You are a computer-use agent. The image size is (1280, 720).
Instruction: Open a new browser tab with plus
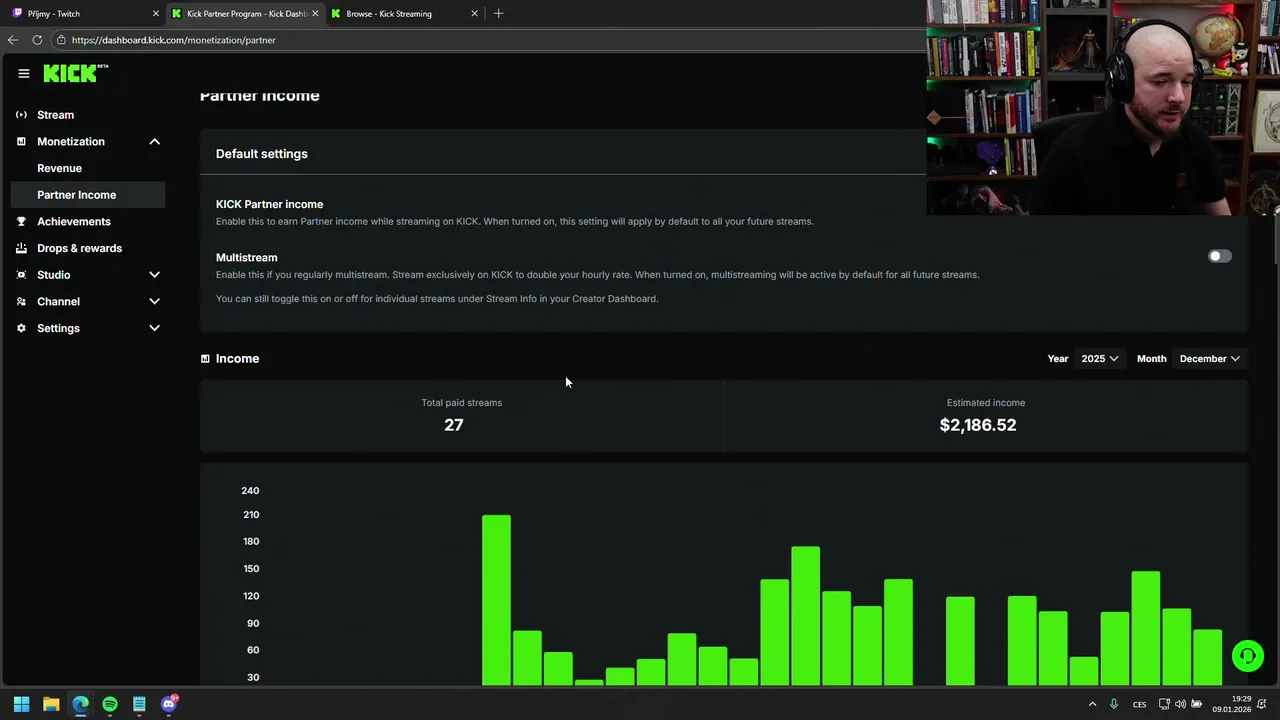(498, 14)
